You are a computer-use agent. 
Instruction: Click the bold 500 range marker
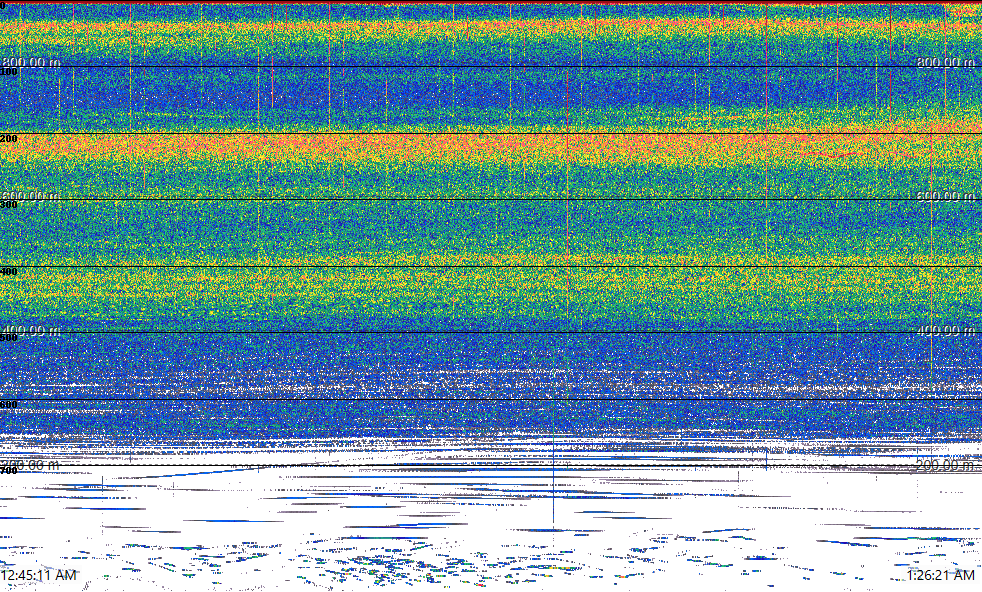tap(8, 338)
